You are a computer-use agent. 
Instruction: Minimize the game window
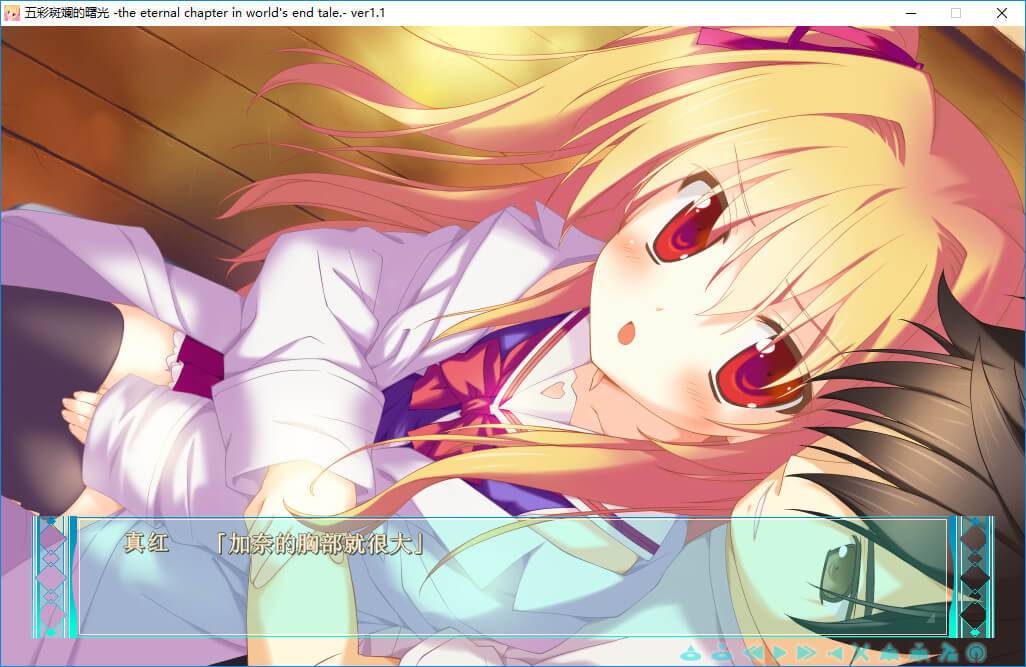tap(910, 13)
